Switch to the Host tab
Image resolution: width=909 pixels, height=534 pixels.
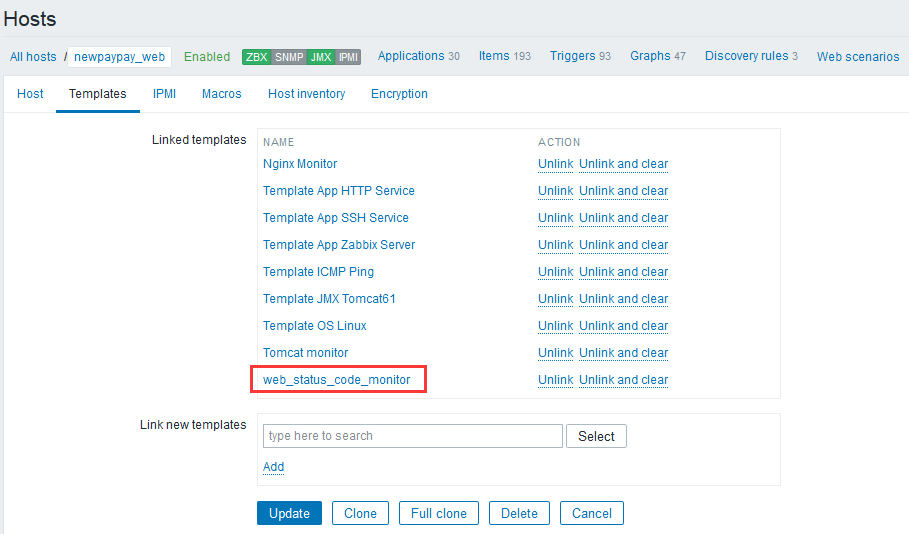click(30, 94)
